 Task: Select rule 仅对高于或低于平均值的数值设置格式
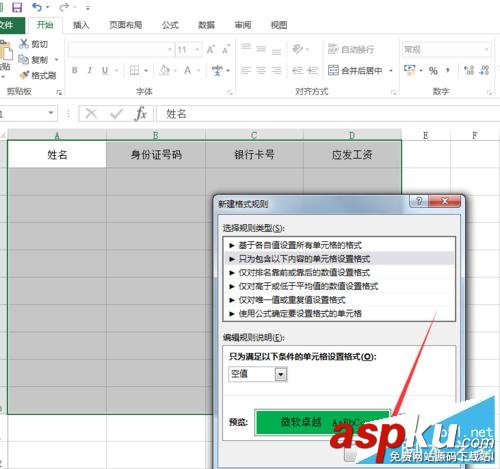[339, 286]
